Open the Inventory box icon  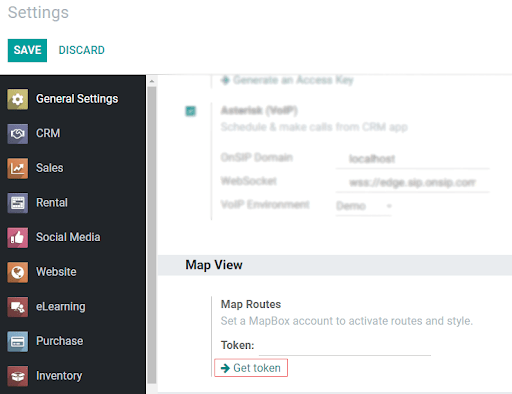pos(18,376)
